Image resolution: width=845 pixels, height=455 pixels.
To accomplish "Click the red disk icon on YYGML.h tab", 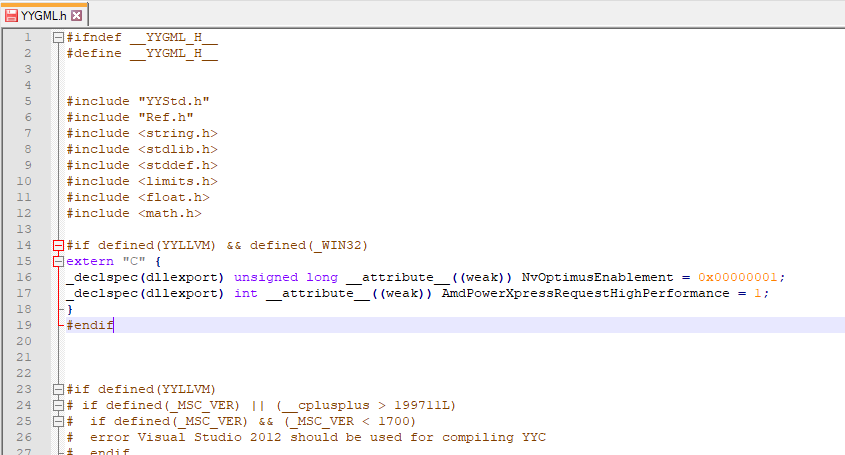I will tap(11, 15).
